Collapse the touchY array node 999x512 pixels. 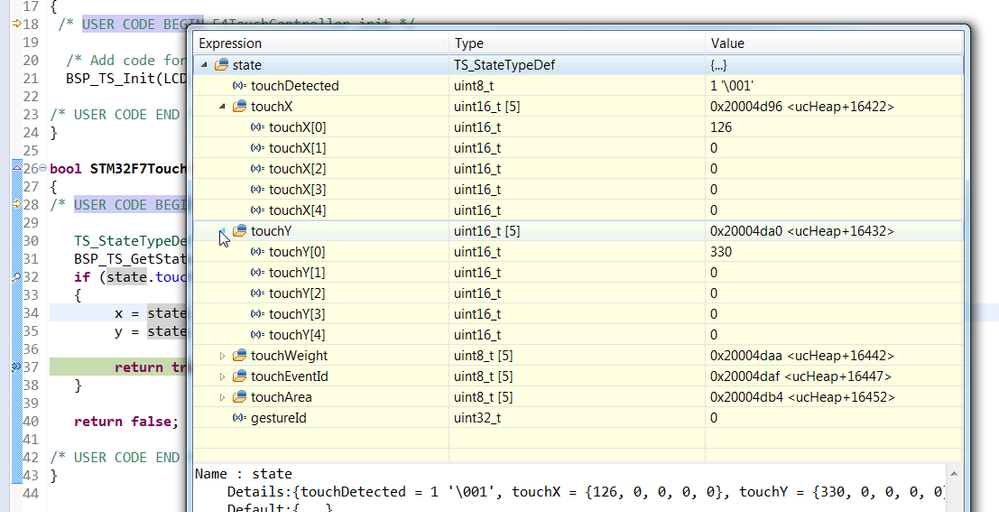coord(222,231)
